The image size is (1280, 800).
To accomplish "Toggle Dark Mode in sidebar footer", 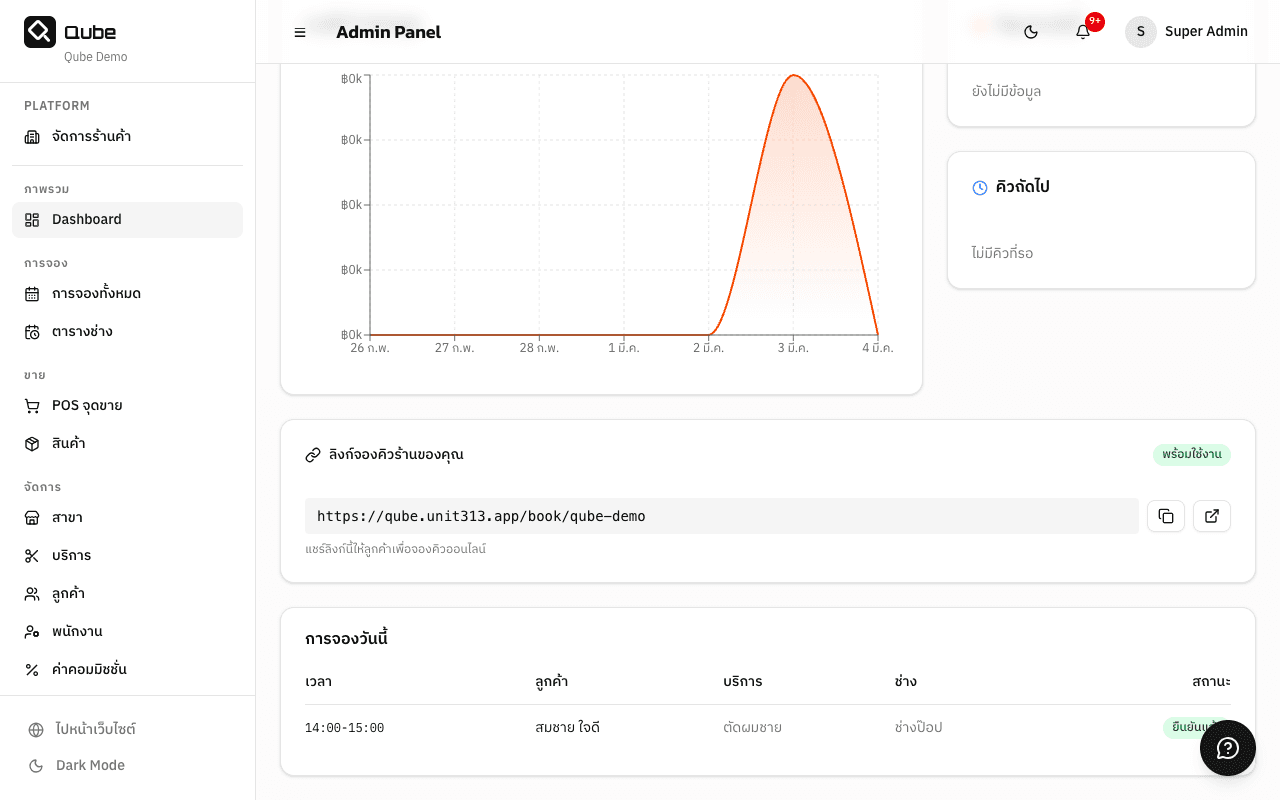I will pyautogui.click(x=90, y=766).
